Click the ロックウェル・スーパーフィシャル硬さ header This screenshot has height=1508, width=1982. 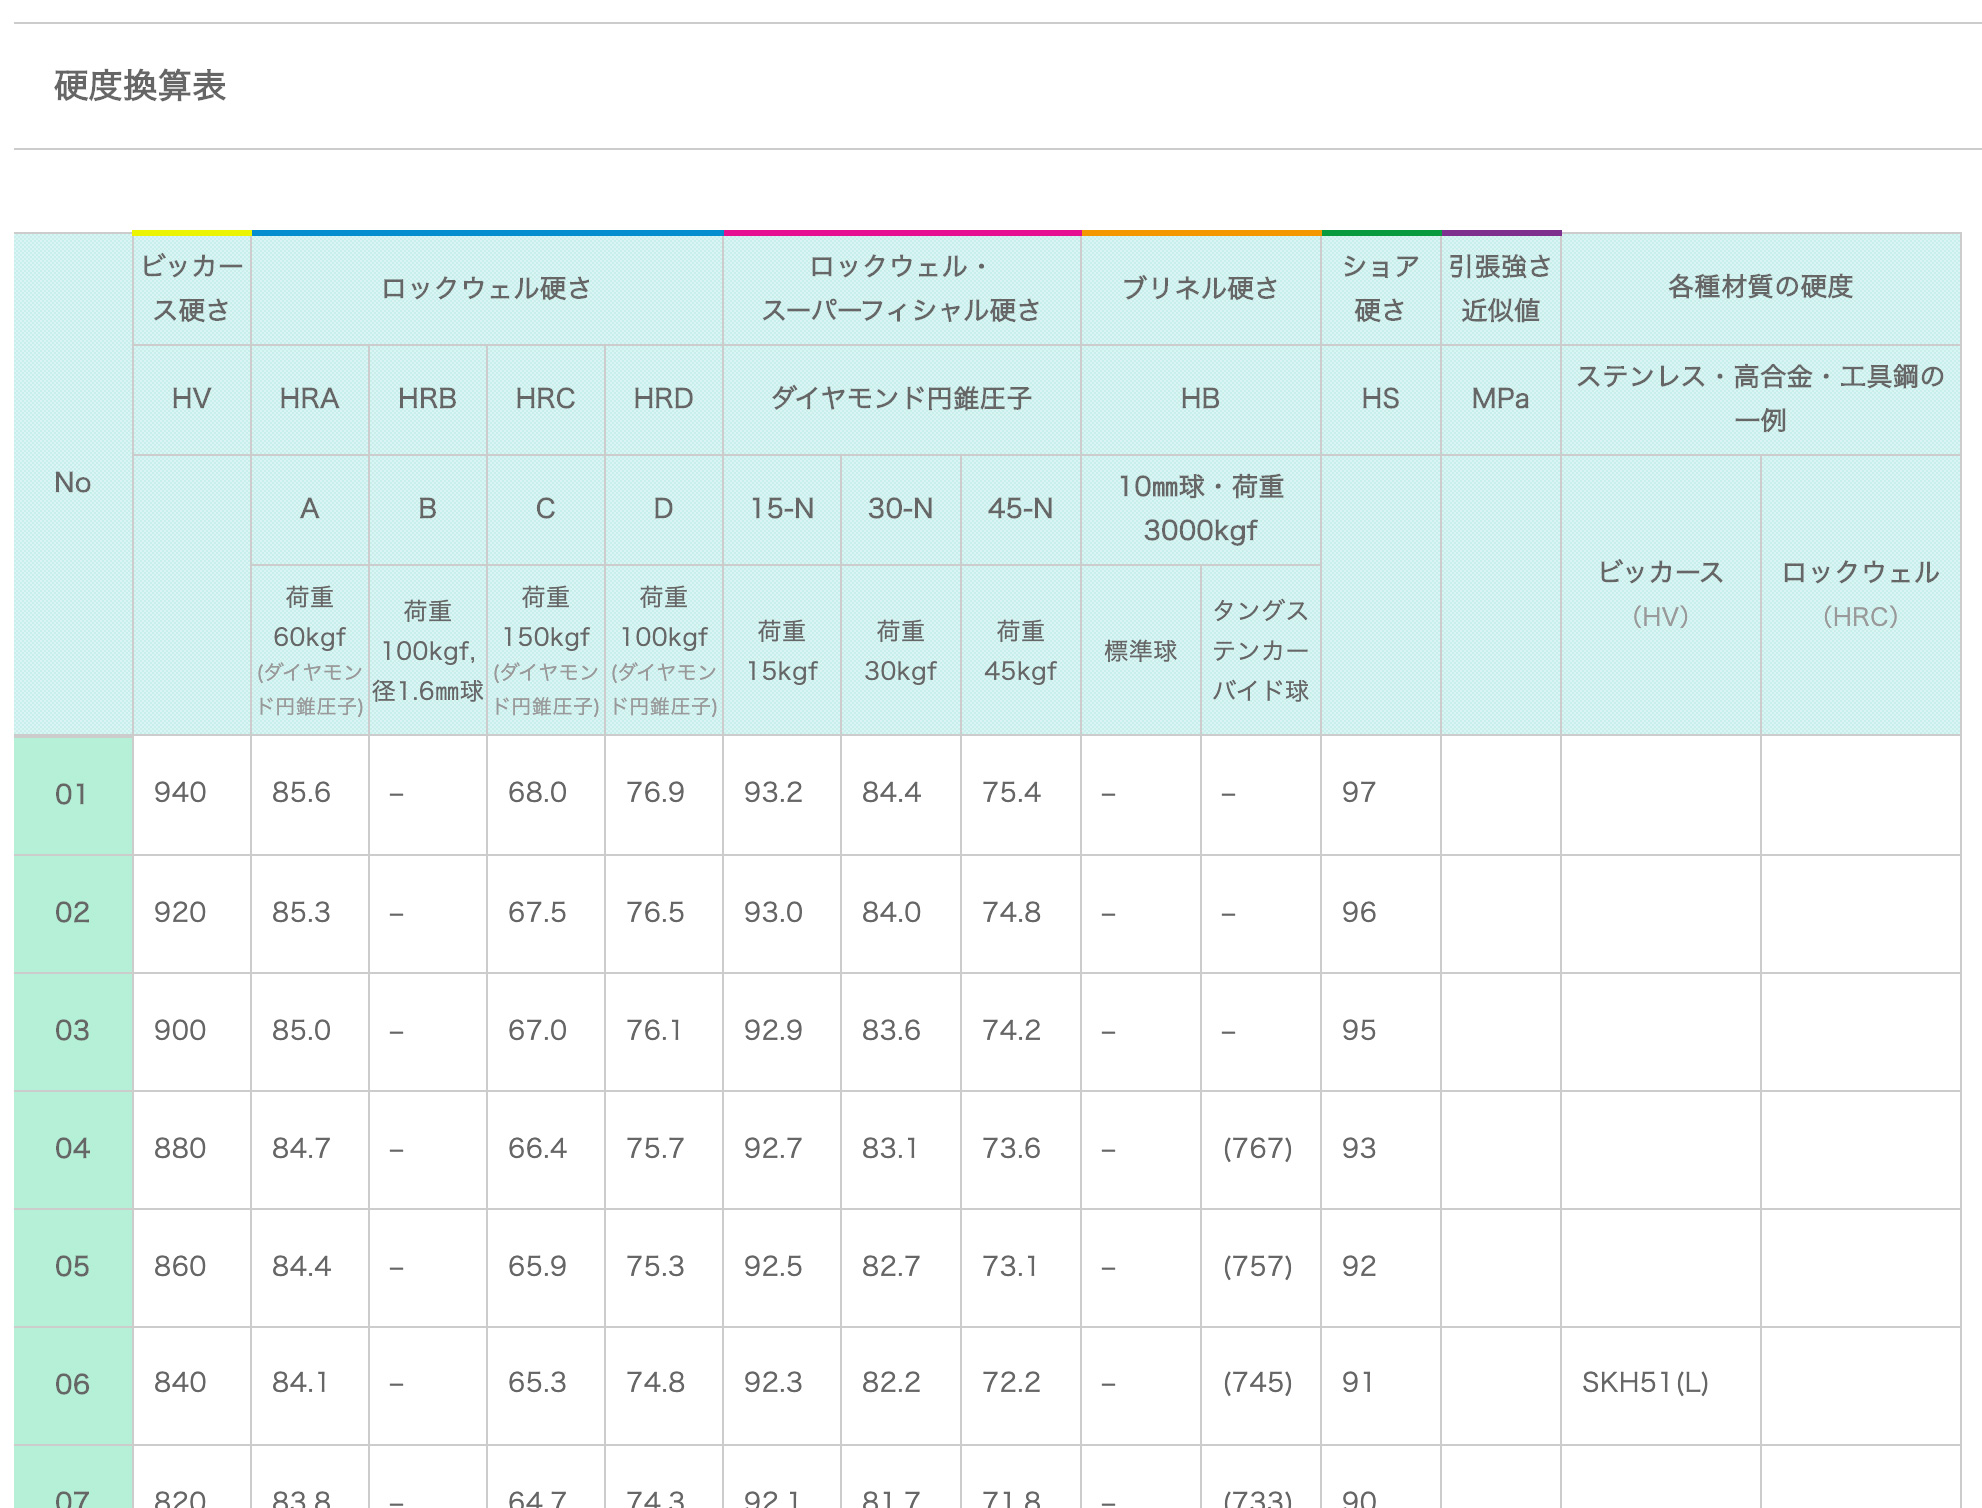coord(901,288)
